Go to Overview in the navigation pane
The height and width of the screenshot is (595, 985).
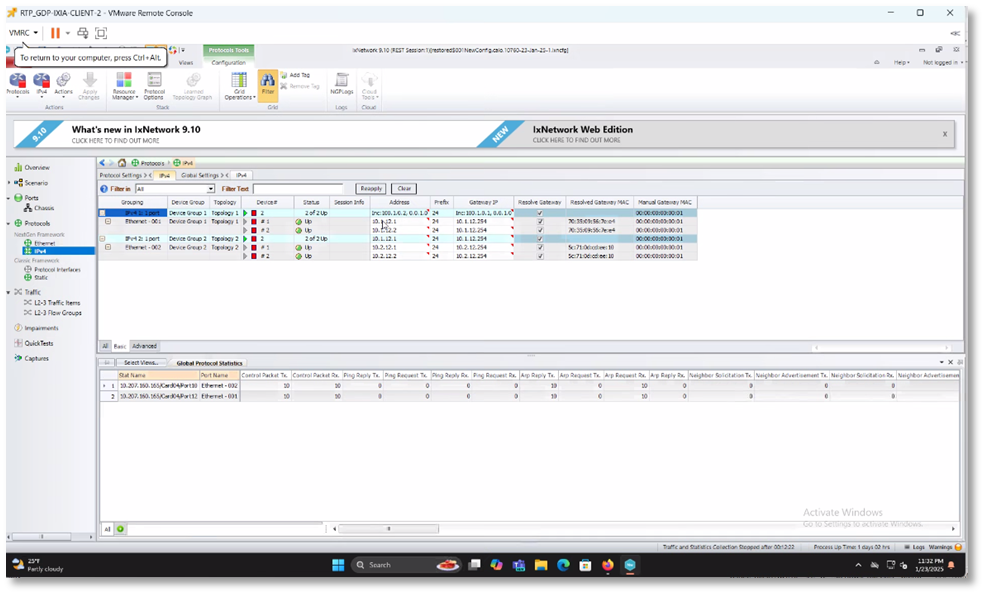(36, 168)
